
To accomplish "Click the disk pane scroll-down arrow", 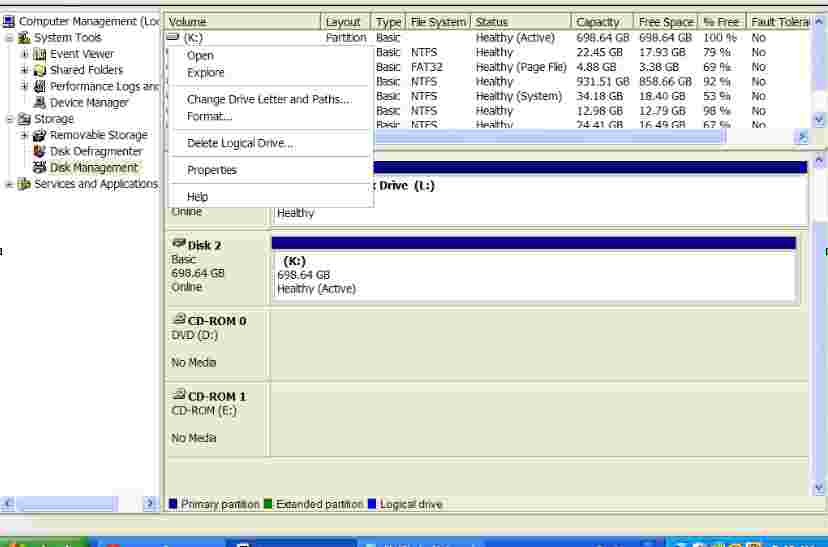I will coord(820,488).
